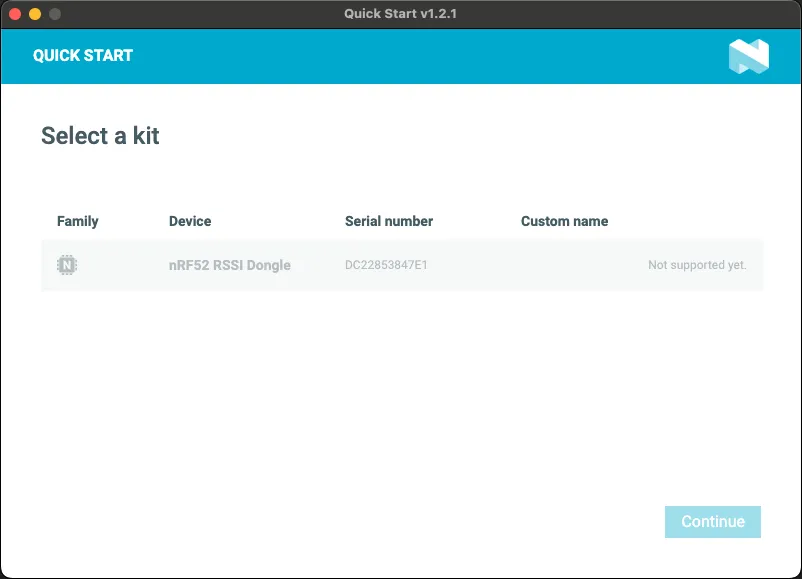
Task: Click the Family column header
Action: pos(77,221)
